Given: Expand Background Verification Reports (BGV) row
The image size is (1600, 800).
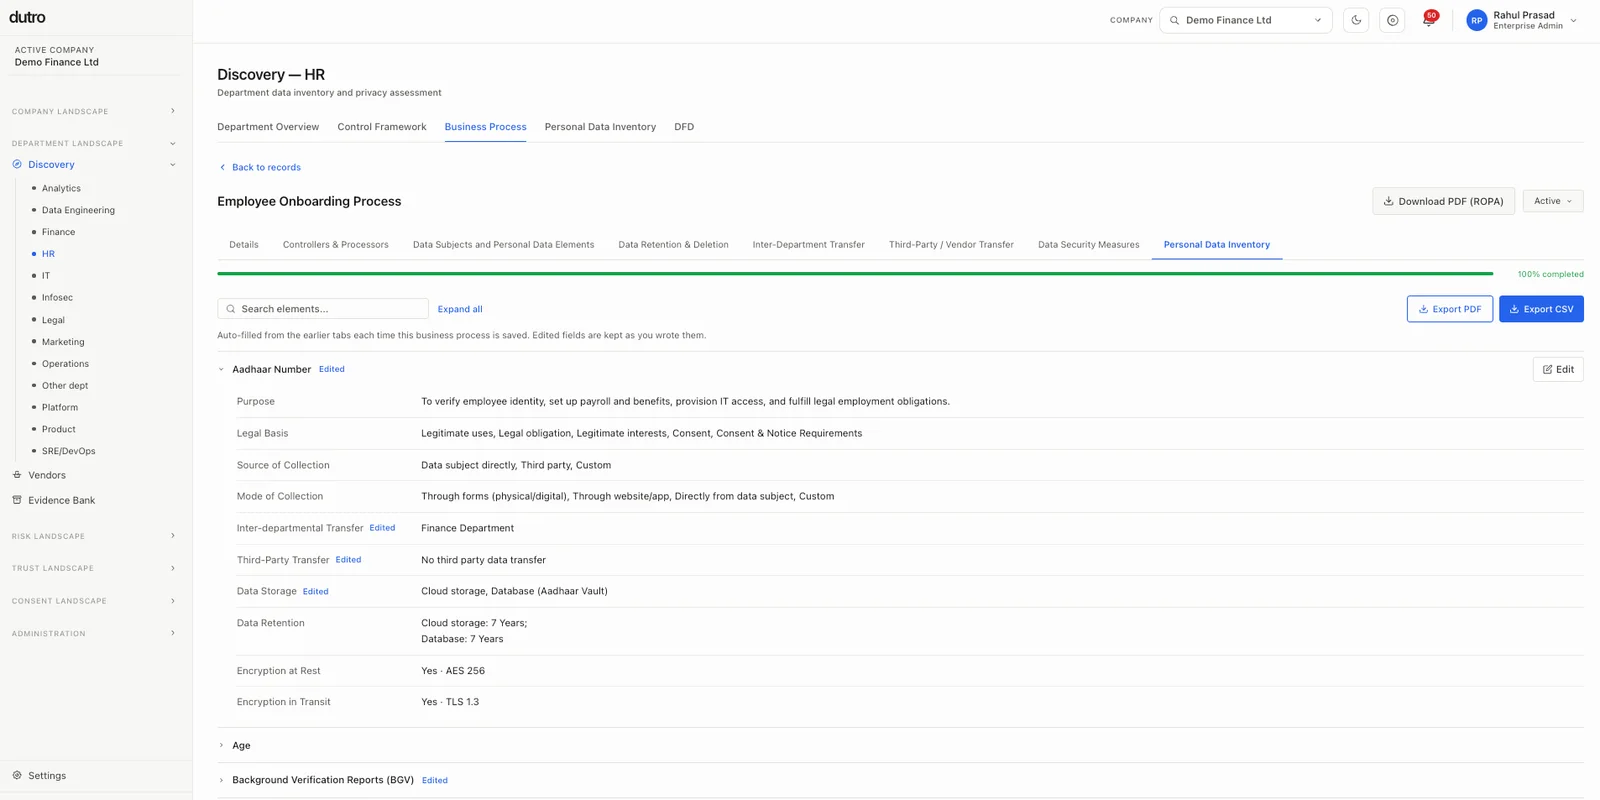Looking at the screenshot, I should pos(222,780).
